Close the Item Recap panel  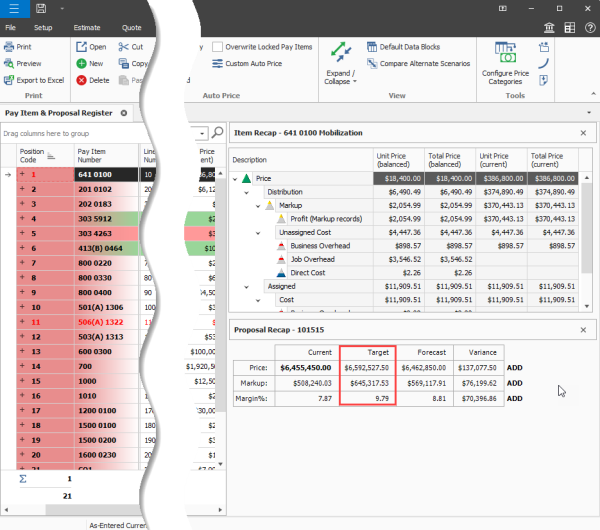583,133
